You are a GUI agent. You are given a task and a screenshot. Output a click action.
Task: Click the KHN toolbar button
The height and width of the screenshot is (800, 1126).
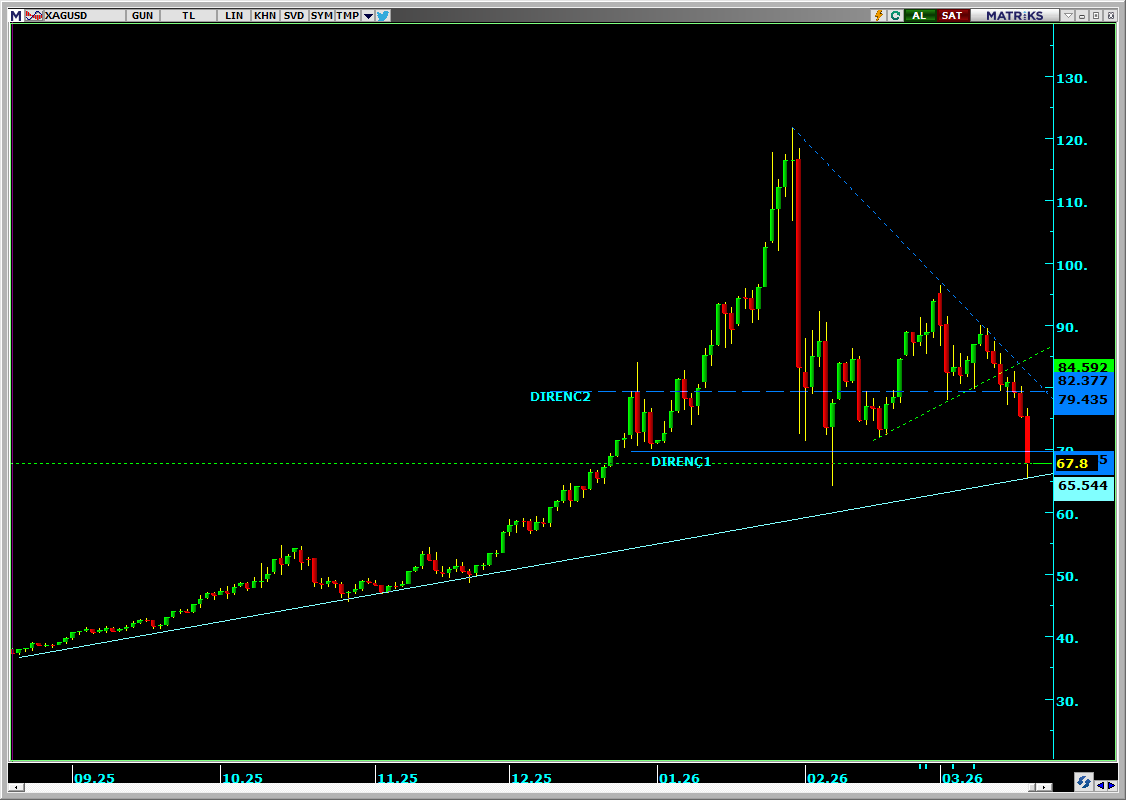pos(265,15)
